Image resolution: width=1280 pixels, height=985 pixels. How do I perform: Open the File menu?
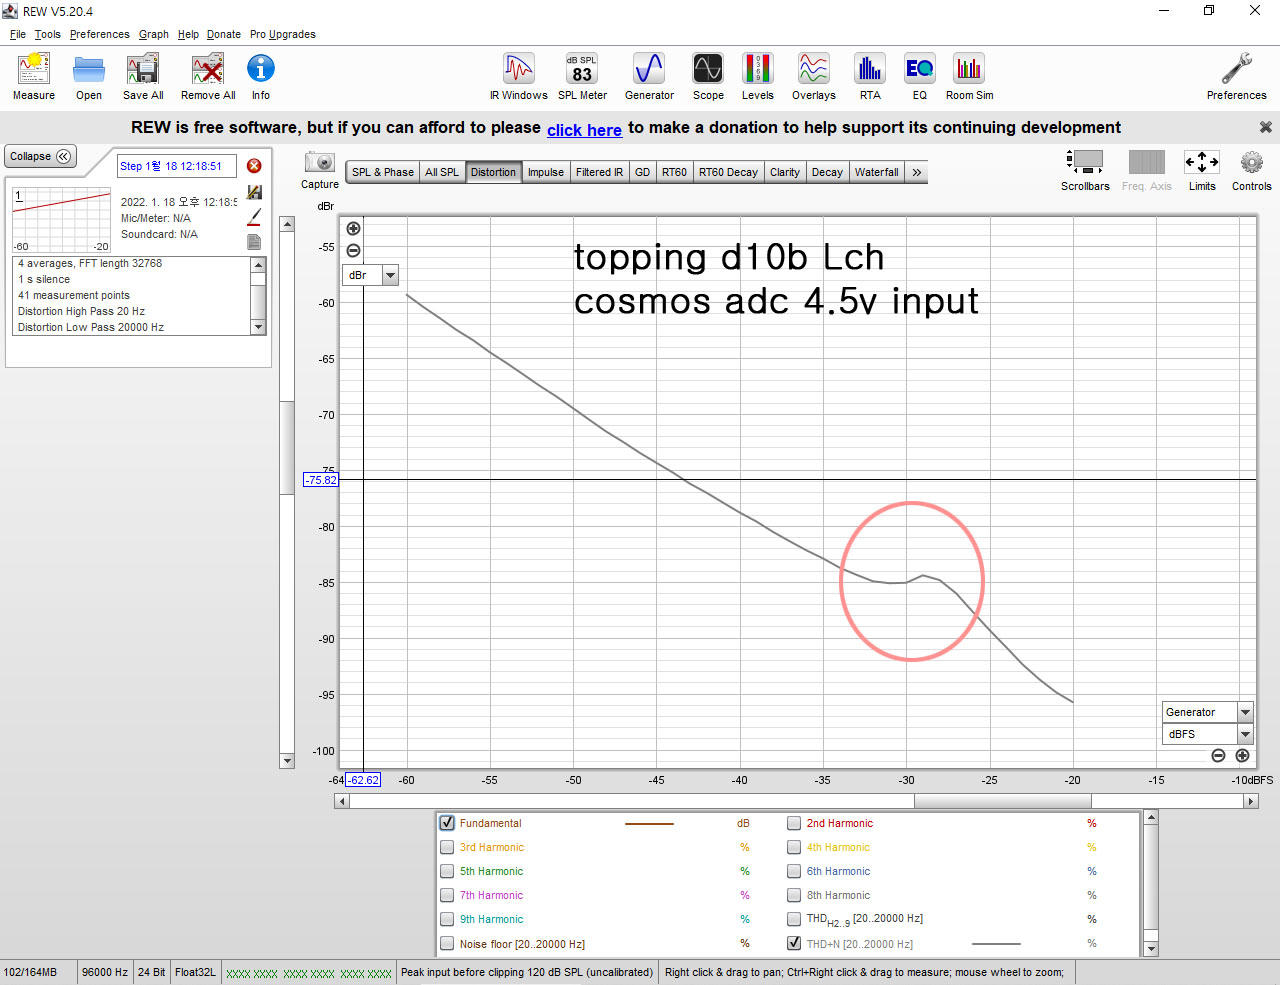pos(18,34)
